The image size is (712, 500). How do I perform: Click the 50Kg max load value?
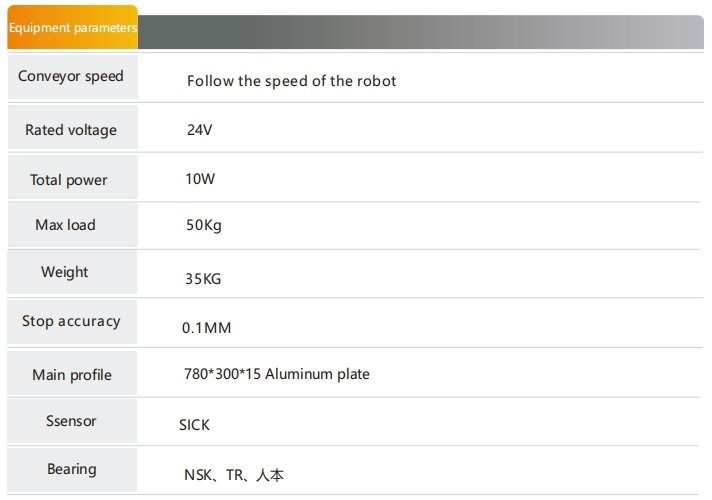(204, 225)
